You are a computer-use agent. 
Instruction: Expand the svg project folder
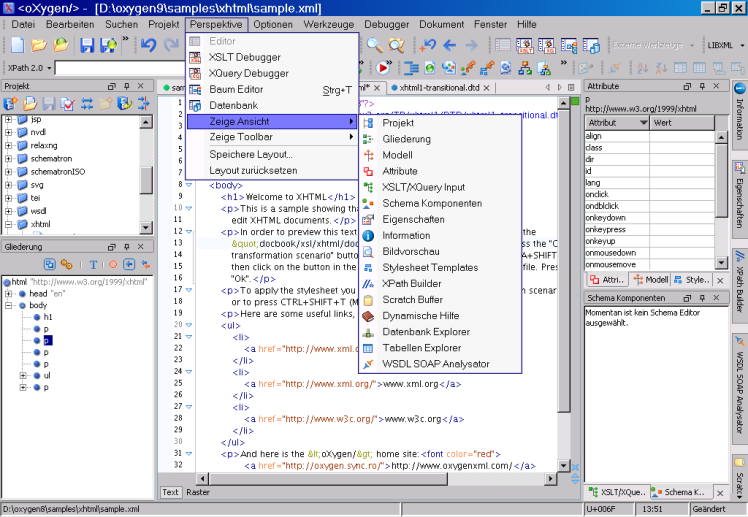(x=8, y=185)
